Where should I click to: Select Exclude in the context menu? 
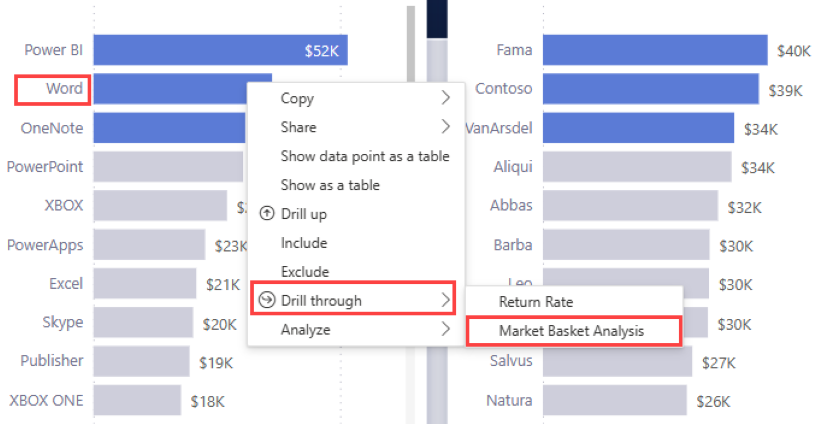coord(305,272)
